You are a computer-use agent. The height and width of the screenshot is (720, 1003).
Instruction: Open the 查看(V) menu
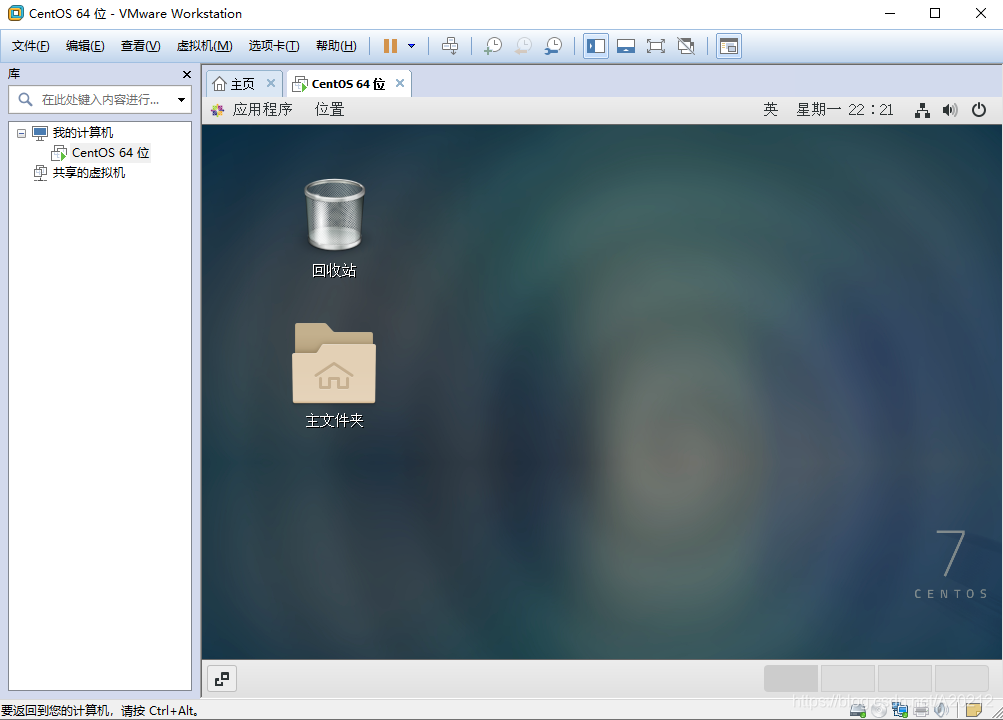[140, 46]
